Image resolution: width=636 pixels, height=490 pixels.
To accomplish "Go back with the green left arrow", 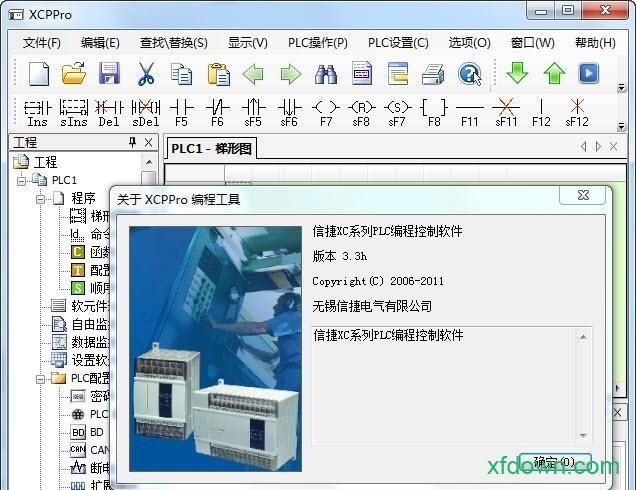I will pyautogui.click(x=254, y=74).
